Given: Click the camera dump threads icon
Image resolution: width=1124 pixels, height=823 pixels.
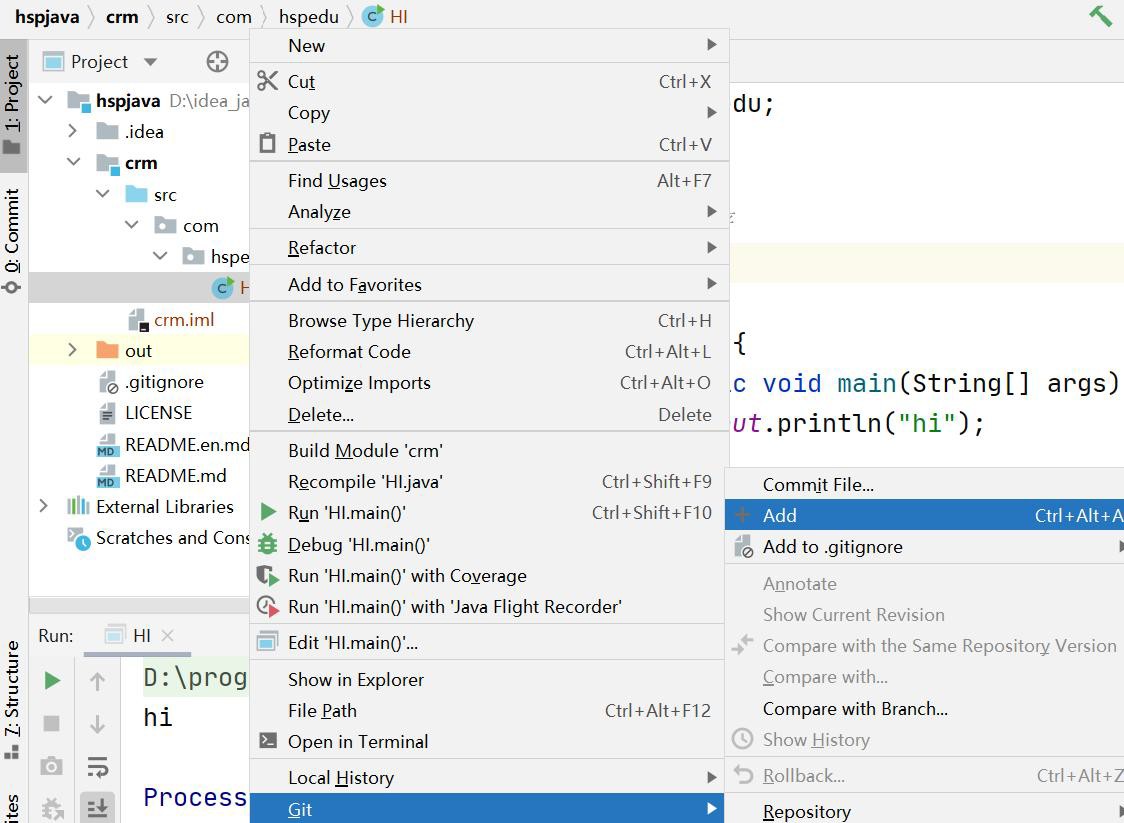Looking at the screenshot, I should click(x=52, y=766).
